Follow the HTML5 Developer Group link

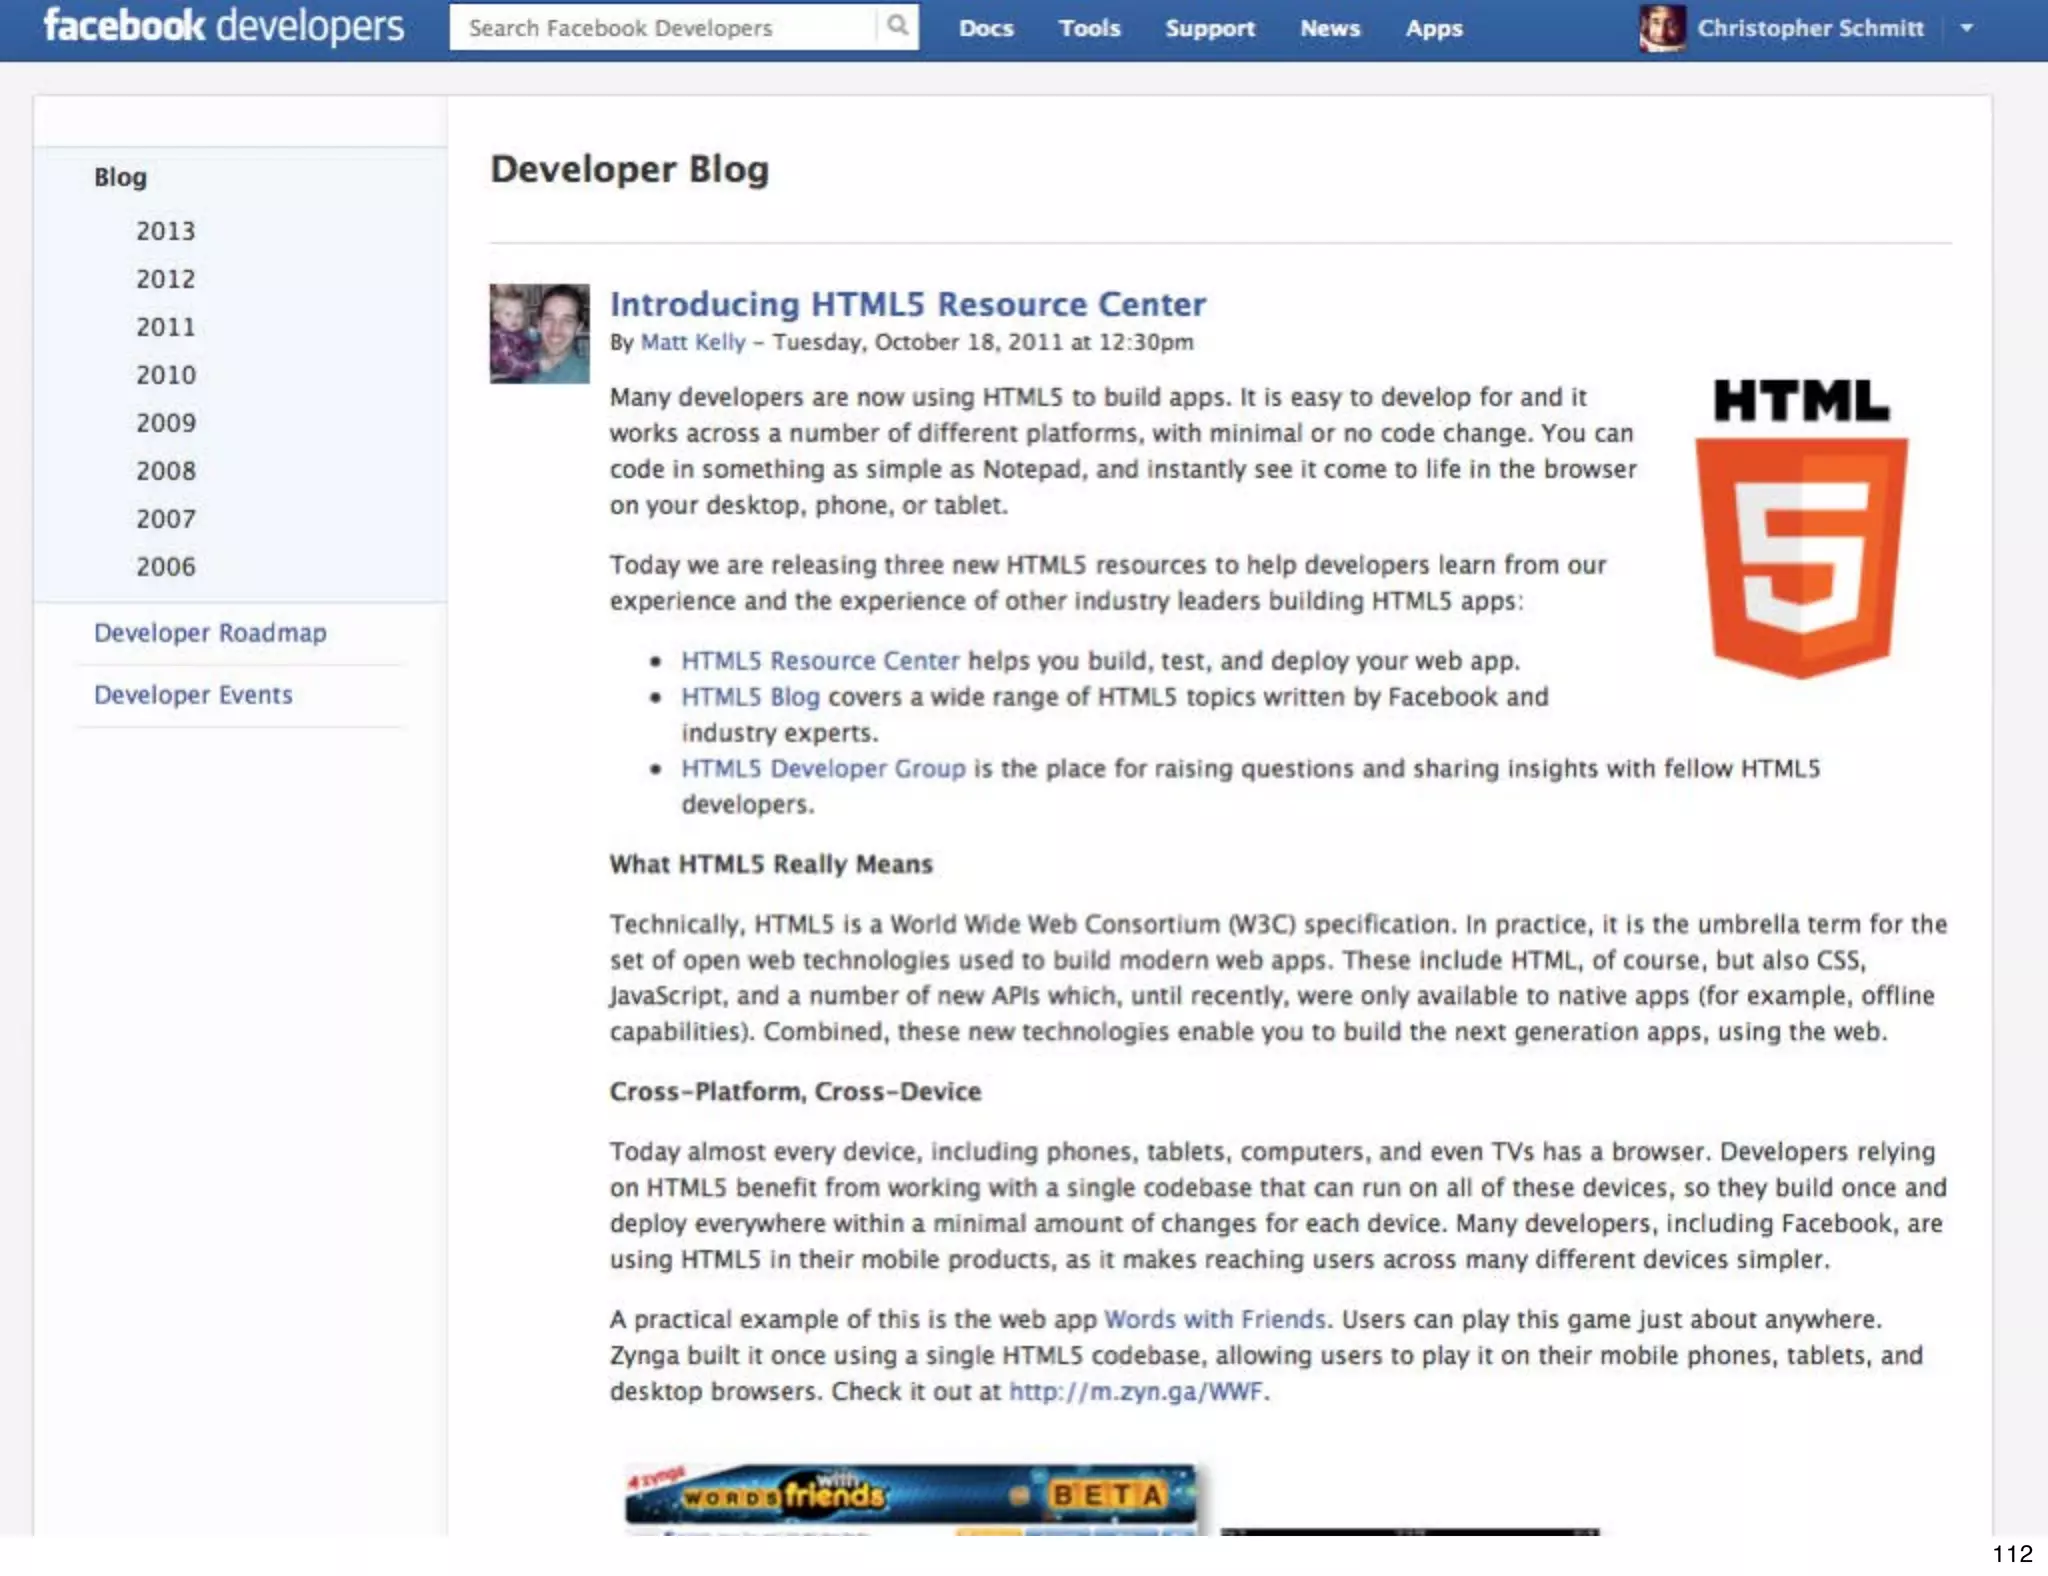pos(823,769)
